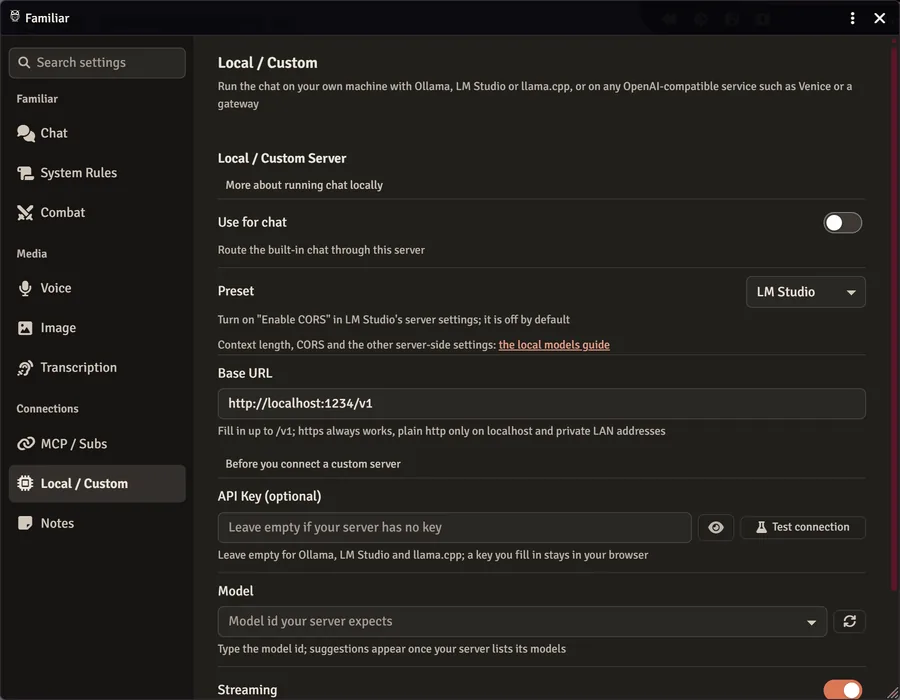
Task: Click the Model section label
Action: tap(235, 591)
